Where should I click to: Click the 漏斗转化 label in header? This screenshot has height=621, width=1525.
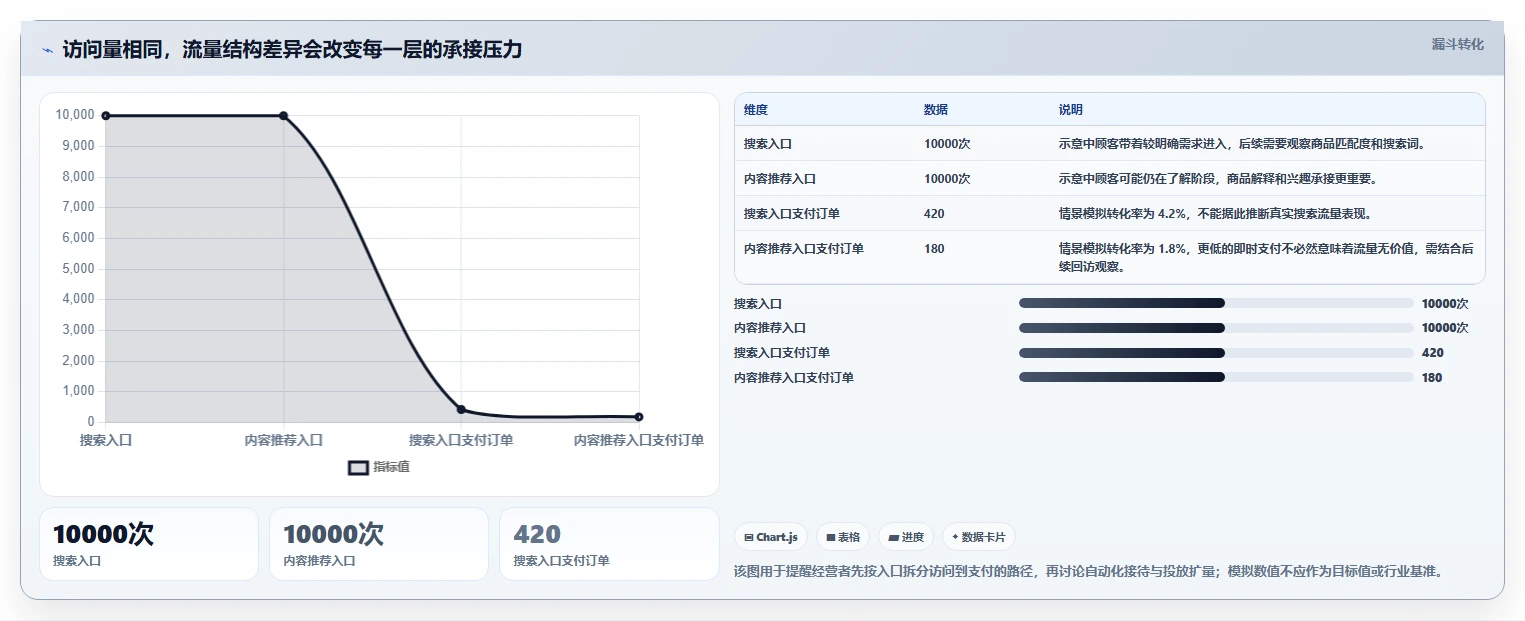pyautogui.click(x=1457, y=44)
